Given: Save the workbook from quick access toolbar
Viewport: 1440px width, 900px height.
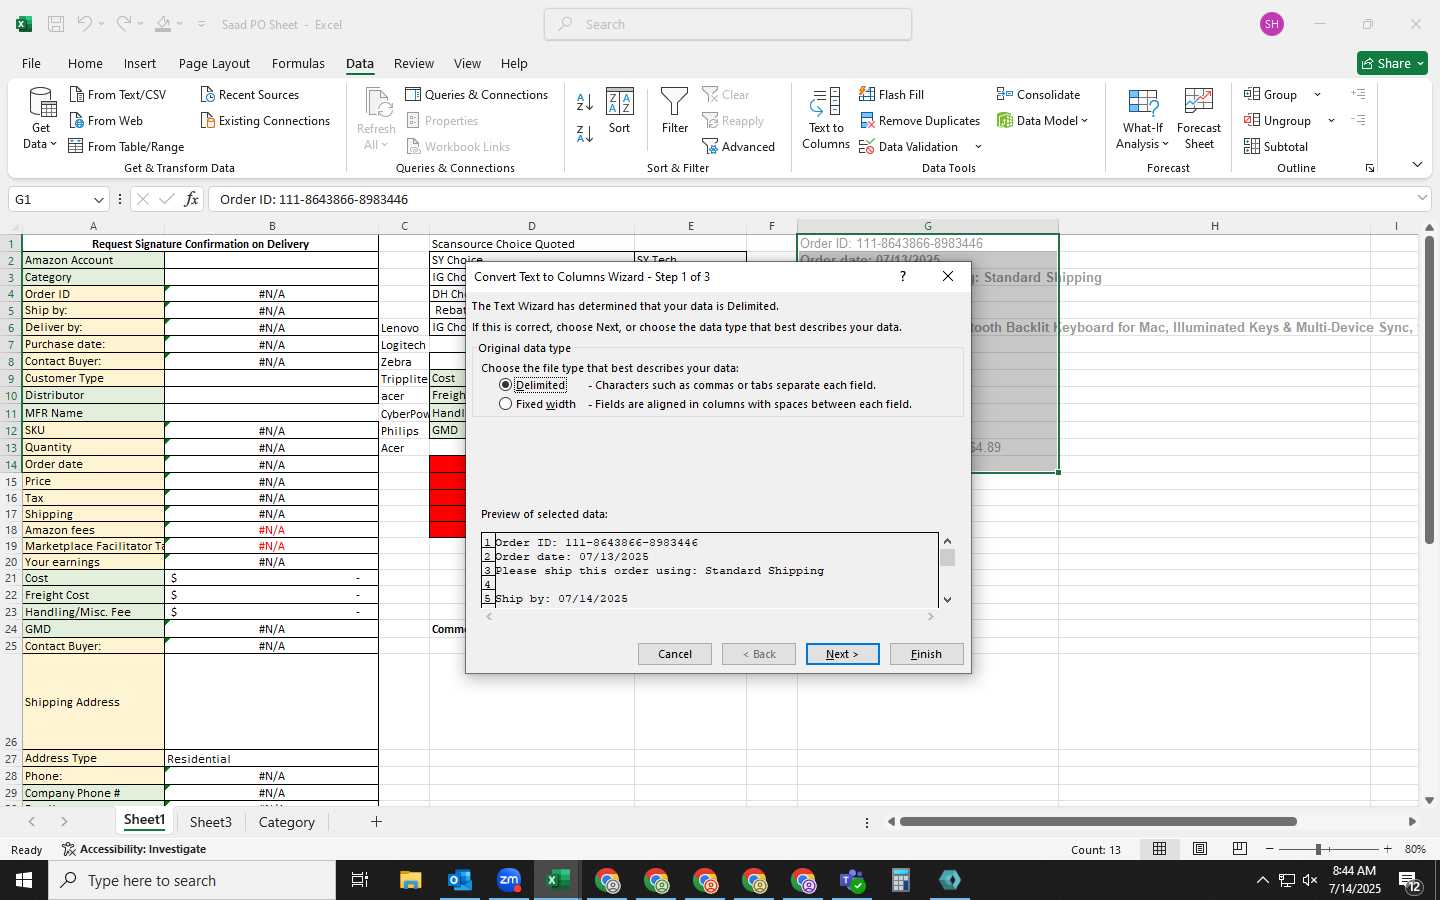Looking at the screenshot, I should point(56,24).
